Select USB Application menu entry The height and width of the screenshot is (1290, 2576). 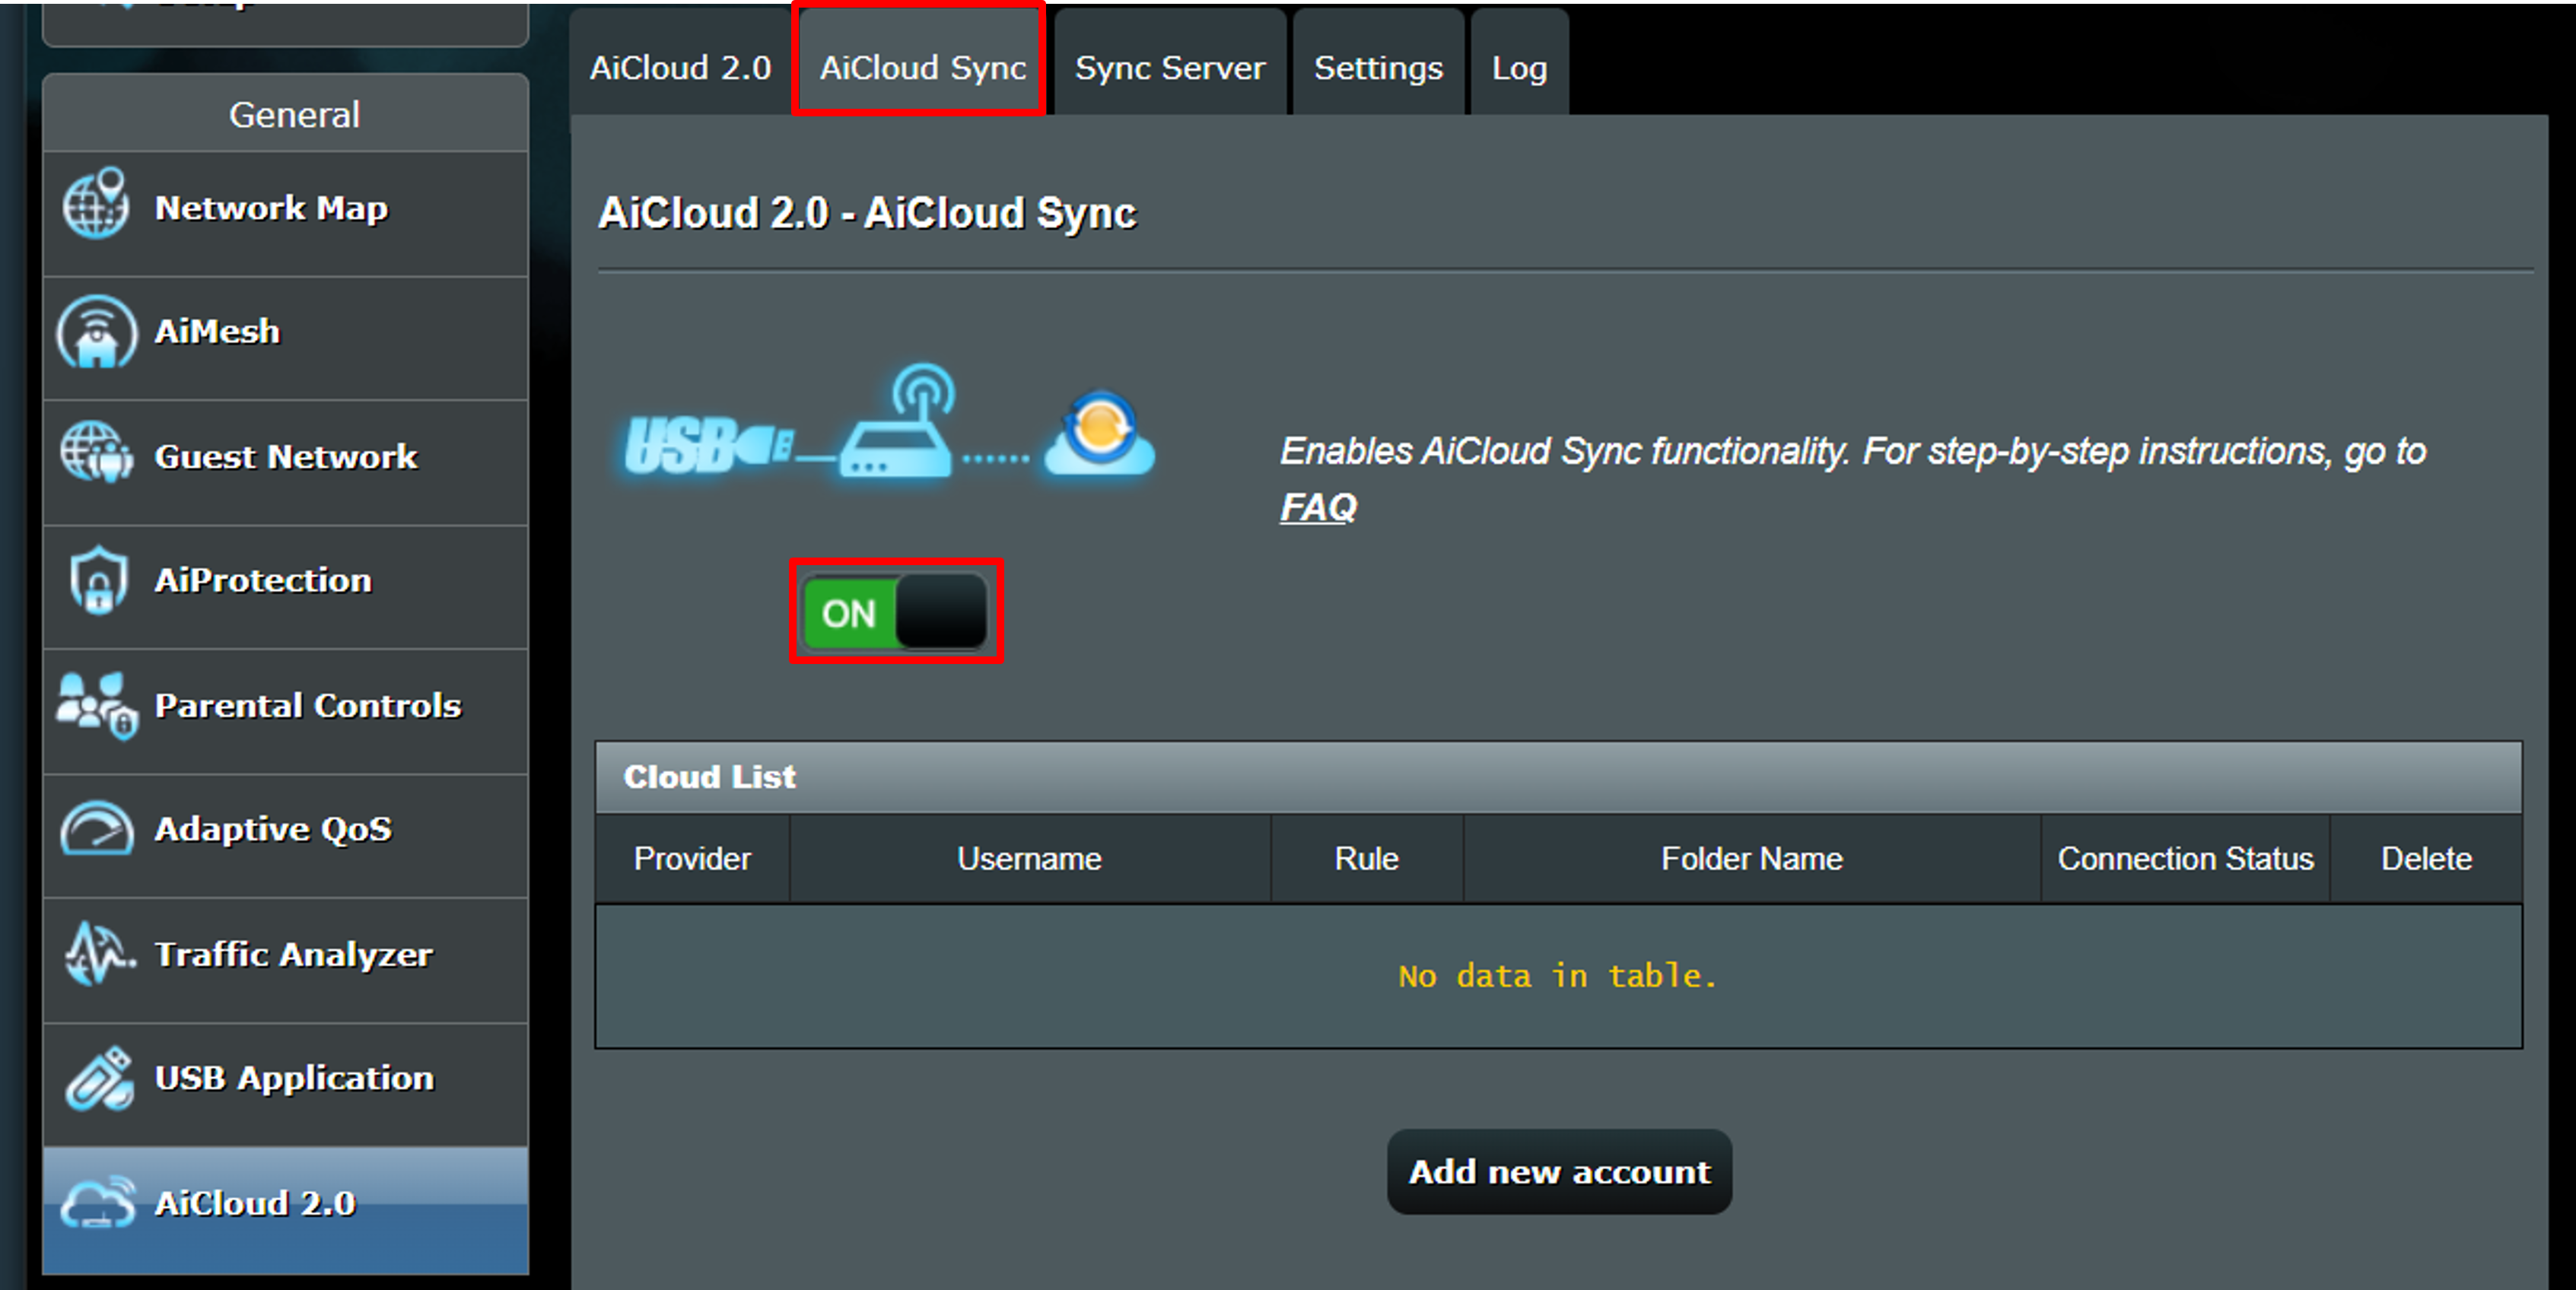pyautogui.click(x=286, y=1084)
